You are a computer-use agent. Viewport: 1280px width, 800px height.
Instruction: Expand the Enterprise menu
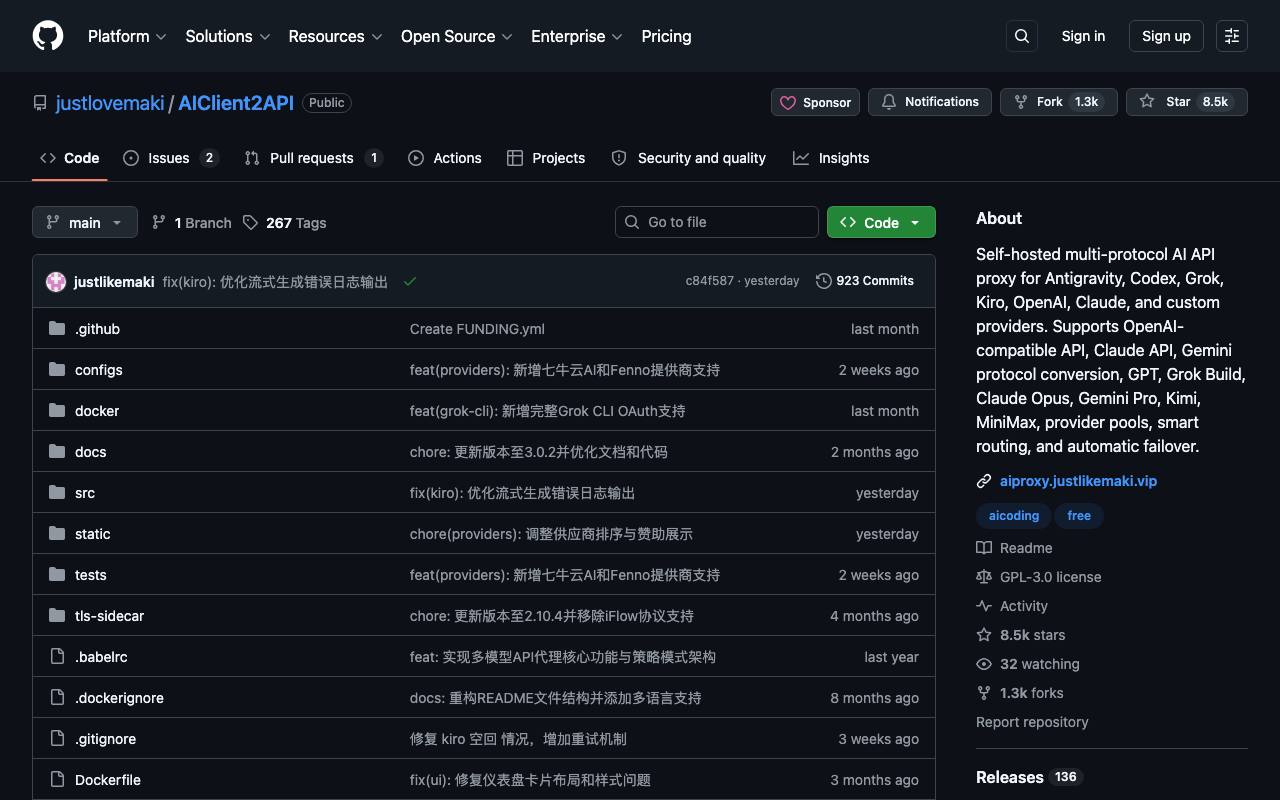[x=577, y=36]
